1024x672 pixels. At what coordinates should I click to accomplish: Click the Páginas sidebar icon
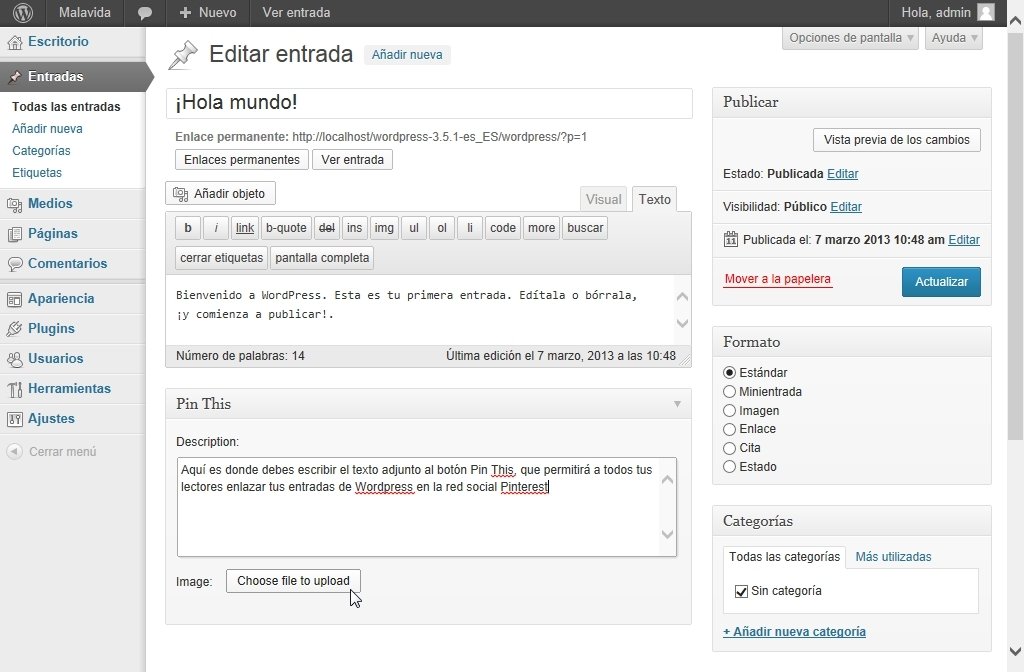[14, 234]
